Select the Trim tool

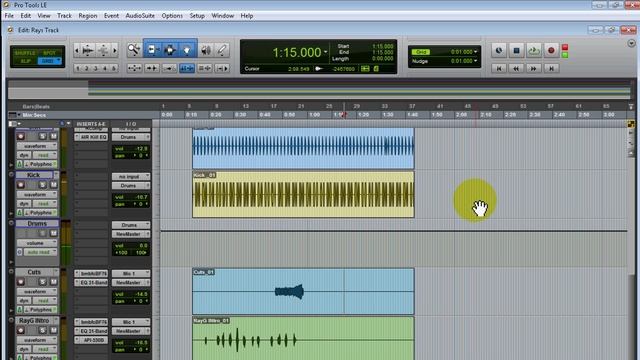152,50
